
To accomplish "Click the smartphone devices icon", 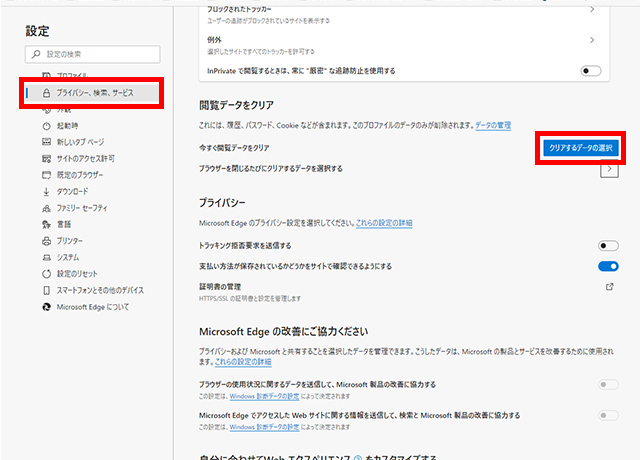I will 47,290.
